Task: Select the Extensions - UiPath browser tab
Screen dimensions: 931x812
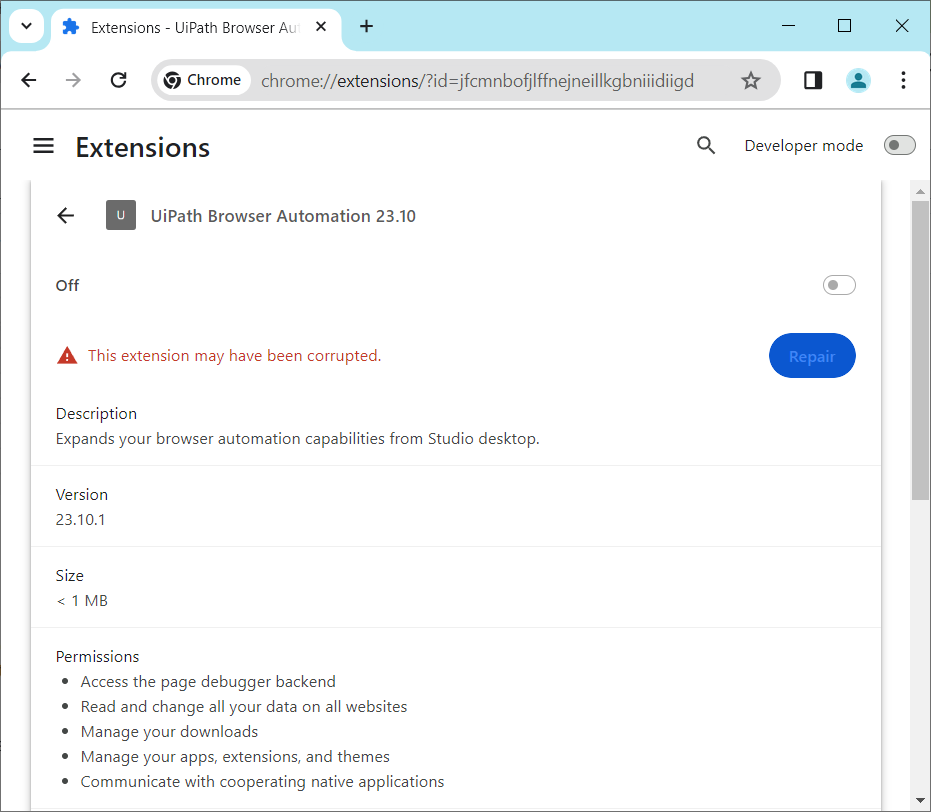Action: tap(190, 27)
